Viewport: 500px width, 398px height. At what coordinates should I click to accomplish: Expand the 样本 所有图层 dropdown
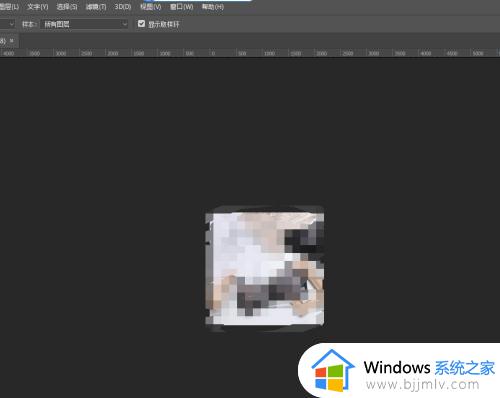84,24
